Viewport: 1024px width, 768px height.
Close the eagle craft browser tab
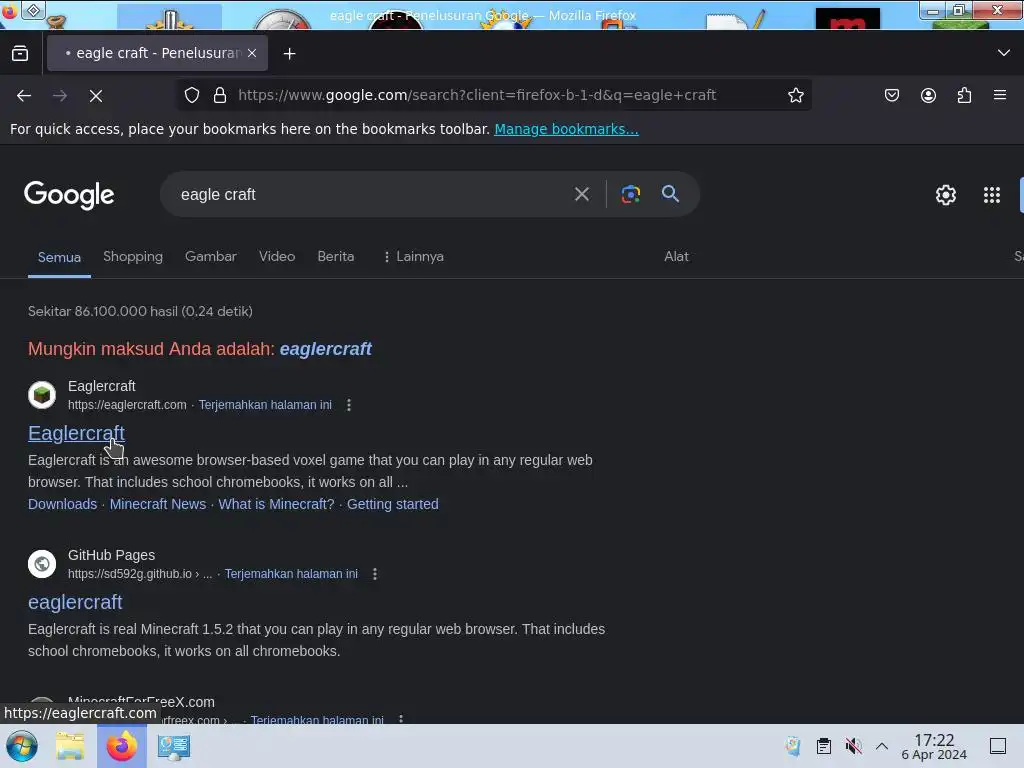(x=252, y=54)
